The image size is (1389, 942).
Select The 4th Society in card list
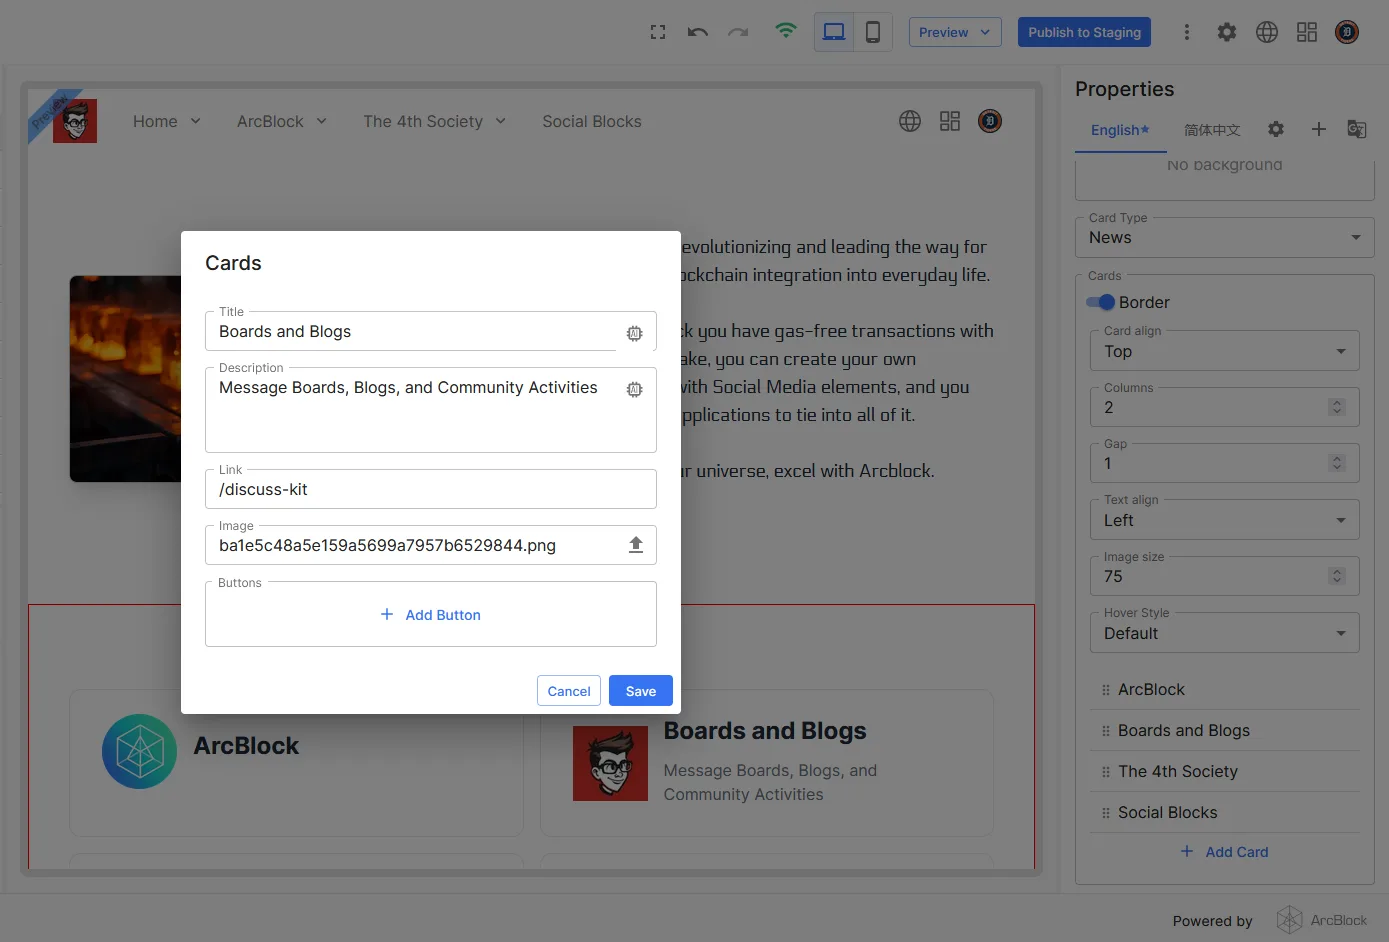point(1225,771)
